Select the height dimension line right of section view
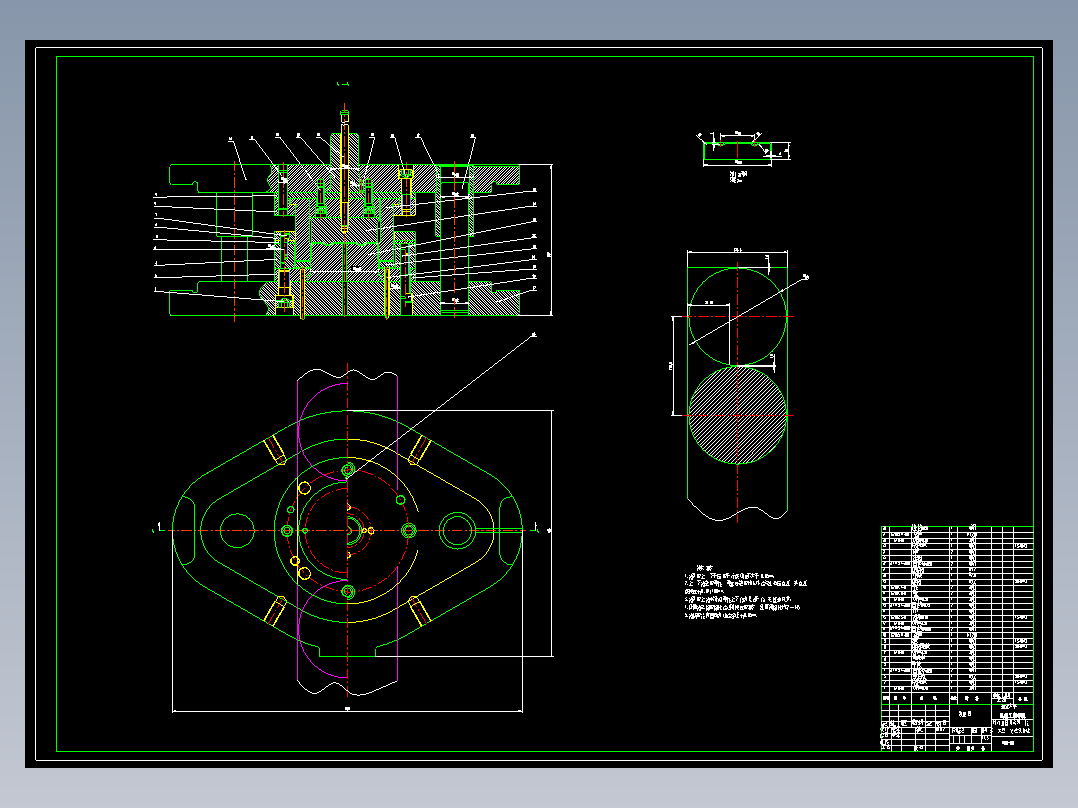1078x808 pixels. tap(550, 240)
